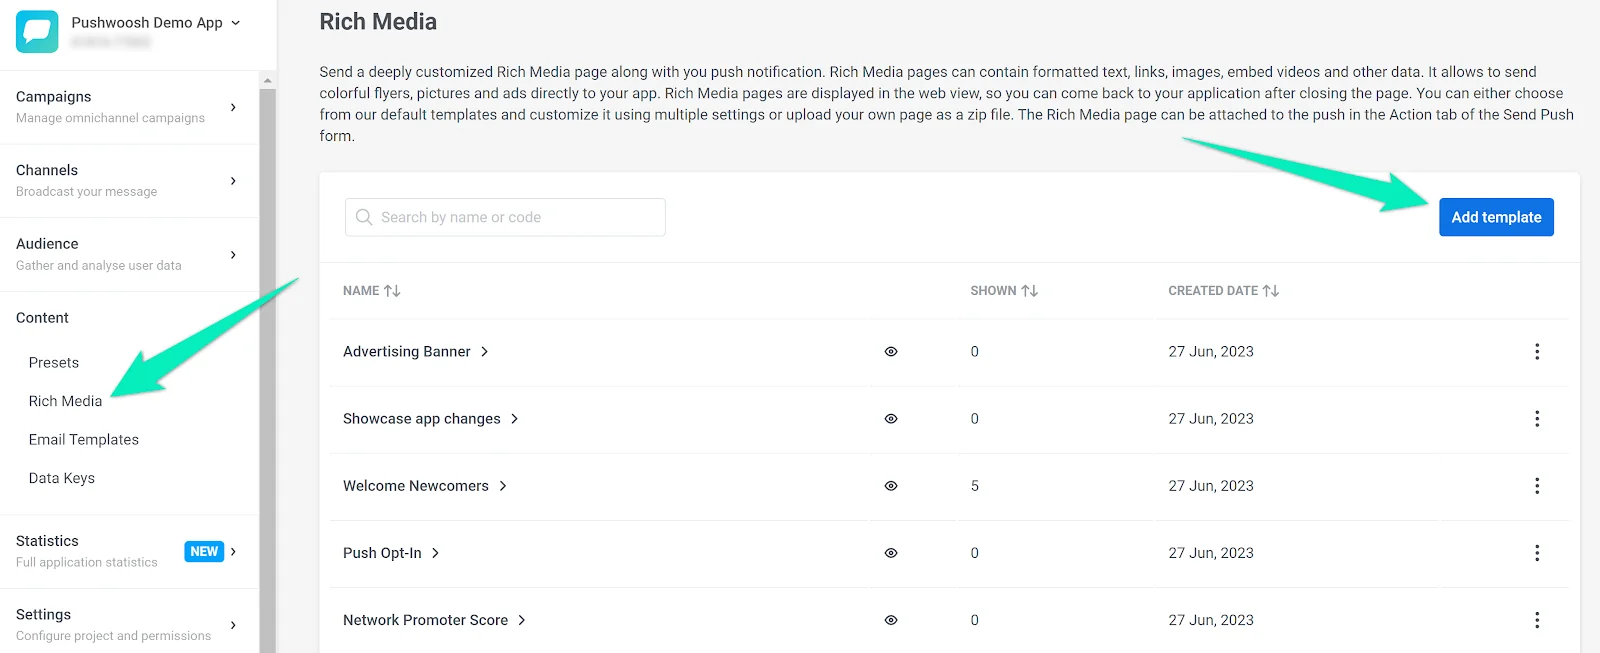Open kebab menu for Network Promoter Score
The width and height of the screenshot is (1600, 653).
pyautogui.click(x=1536, y=620)
